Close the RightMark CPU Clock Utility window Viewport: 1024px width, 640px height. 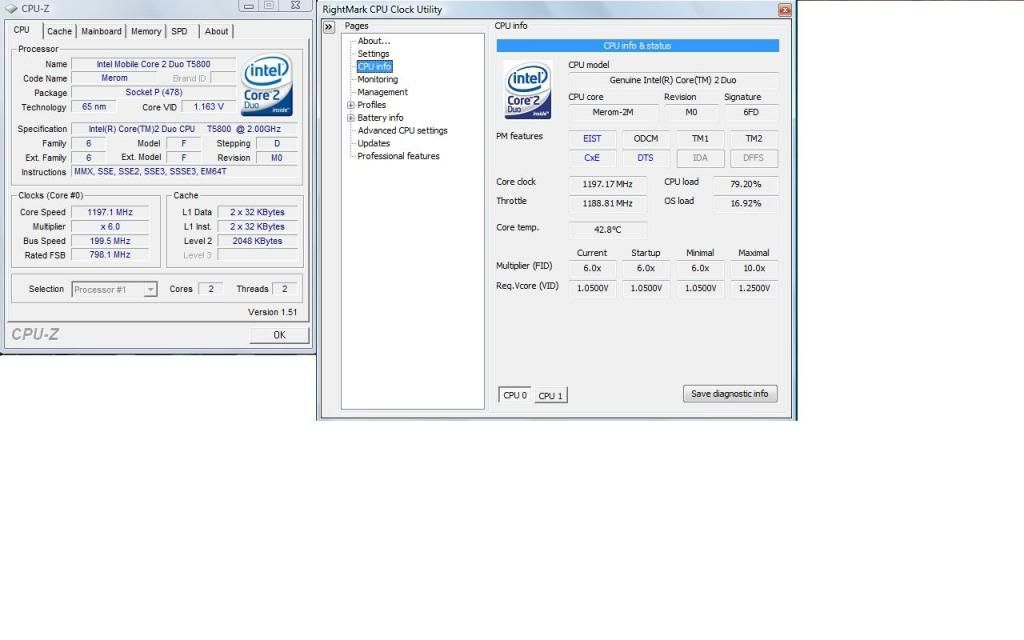coord(785,10)
